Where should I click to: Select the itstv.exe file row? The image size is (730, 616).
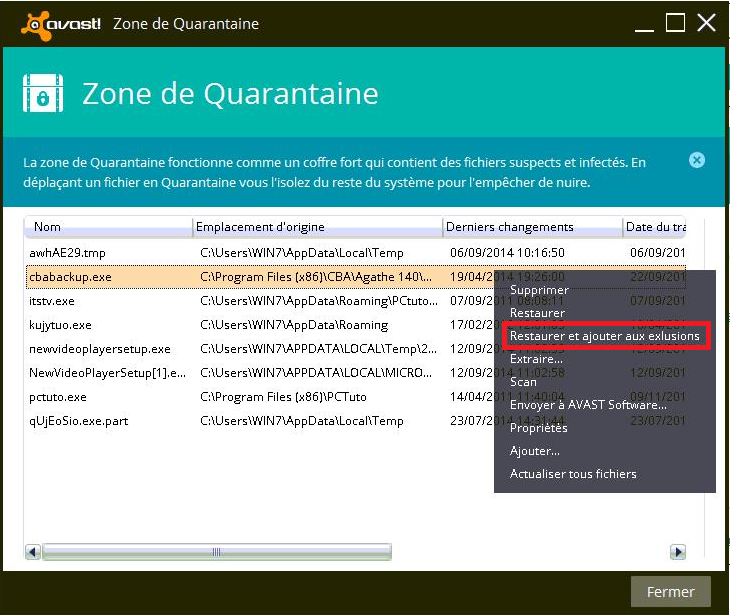click(x=260, y=301)
